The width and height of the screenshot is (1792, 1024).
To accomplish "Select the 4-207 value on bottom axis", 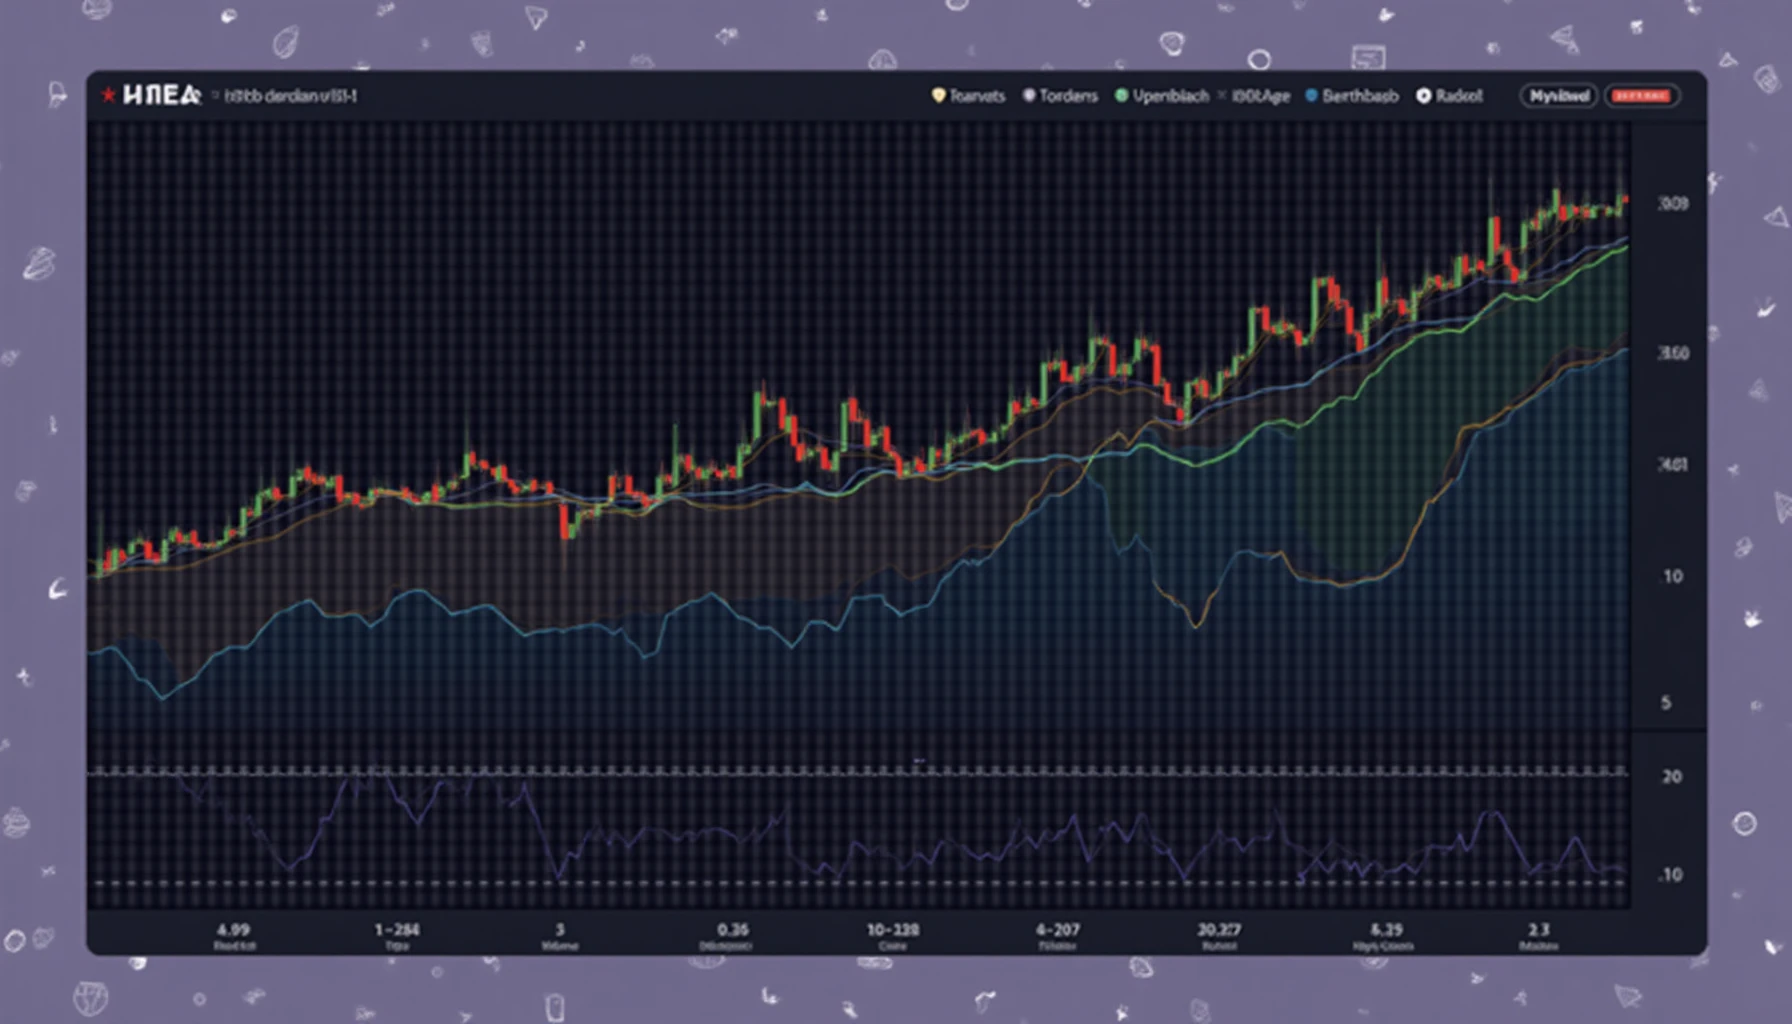I will point(1057,929).
